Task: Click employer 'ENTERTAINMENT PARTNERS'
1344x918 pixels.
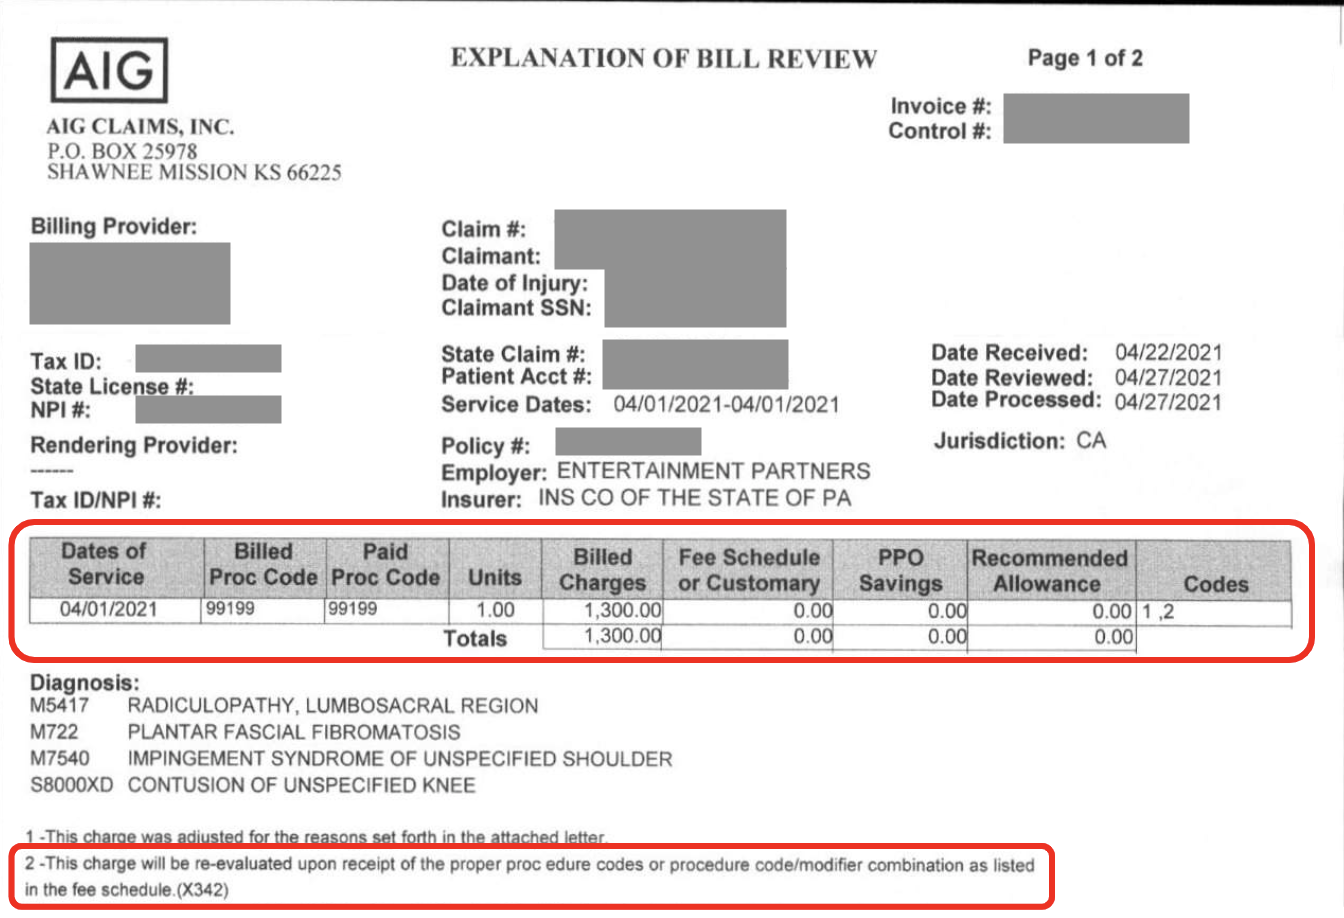Action: point(713,471)
